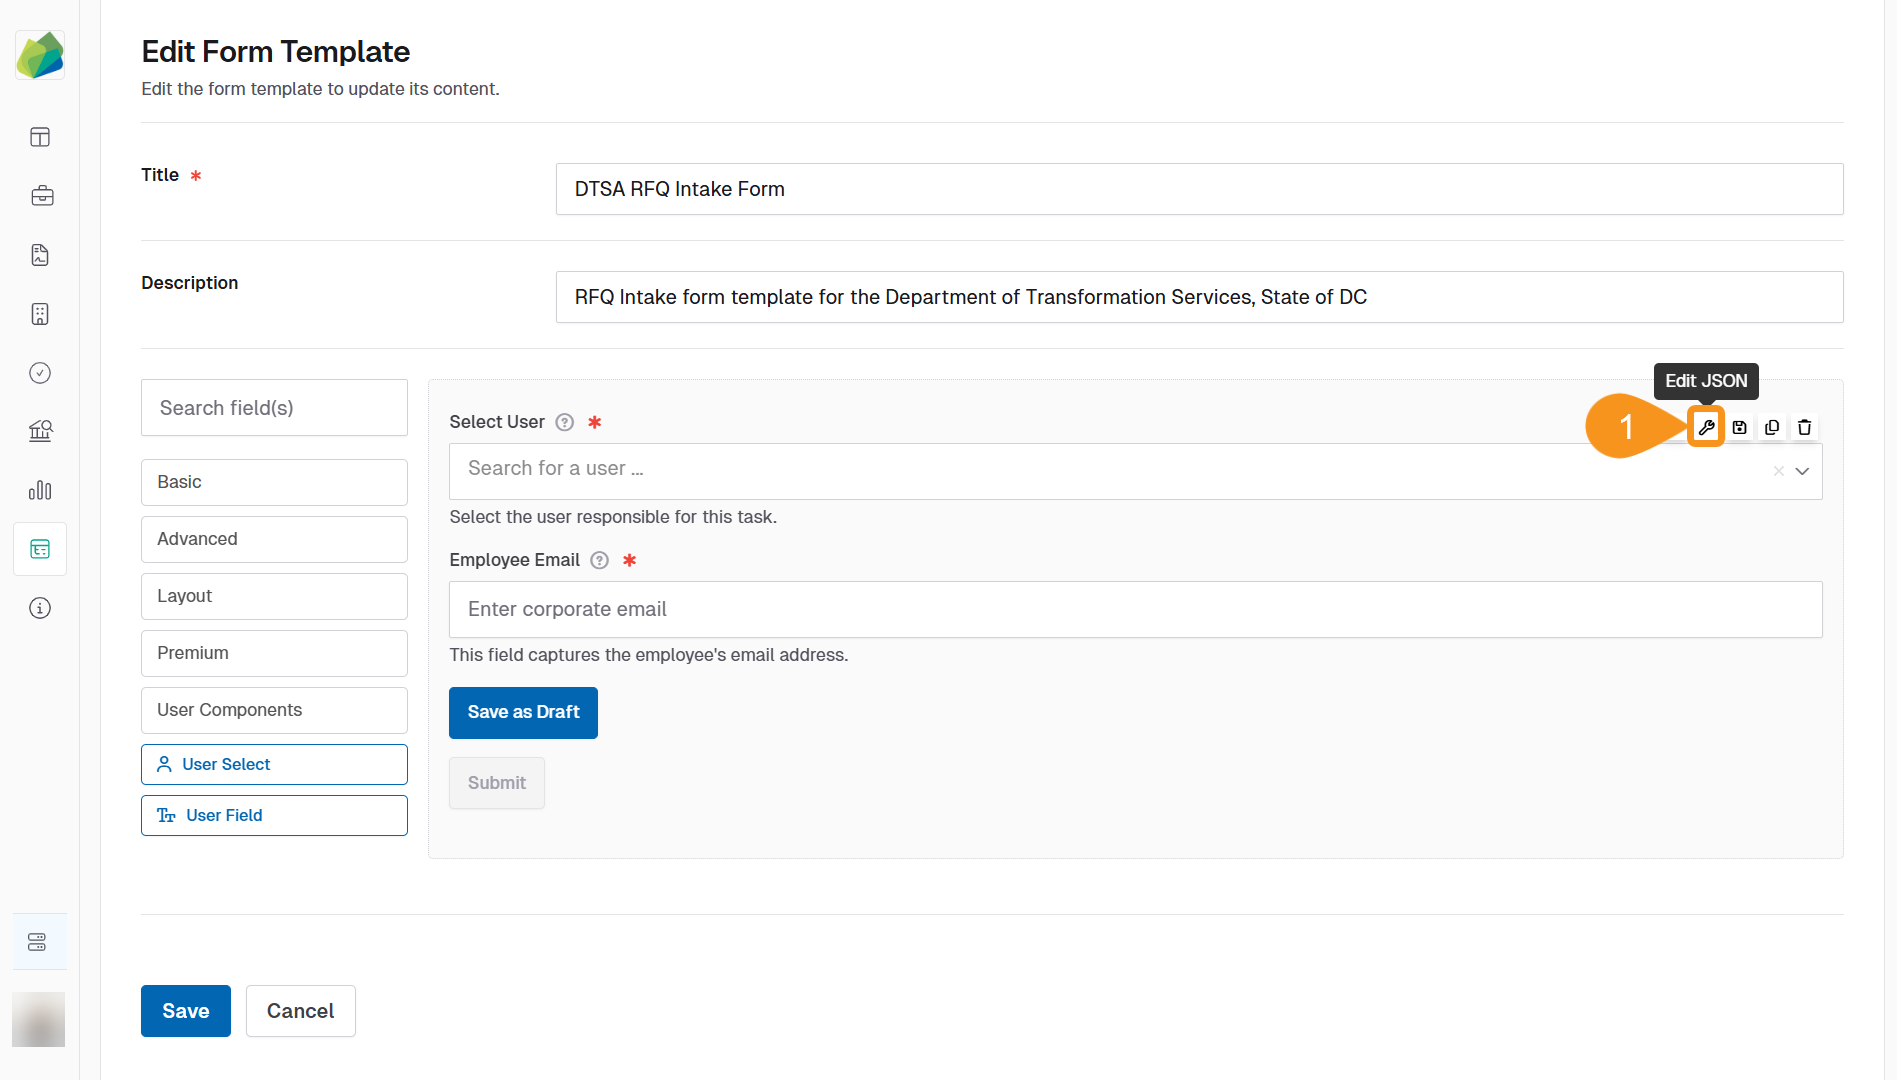This screenshot has width=1897, height=1080.
Task: Switch to the Premium components section
Action: coord(273,653)
